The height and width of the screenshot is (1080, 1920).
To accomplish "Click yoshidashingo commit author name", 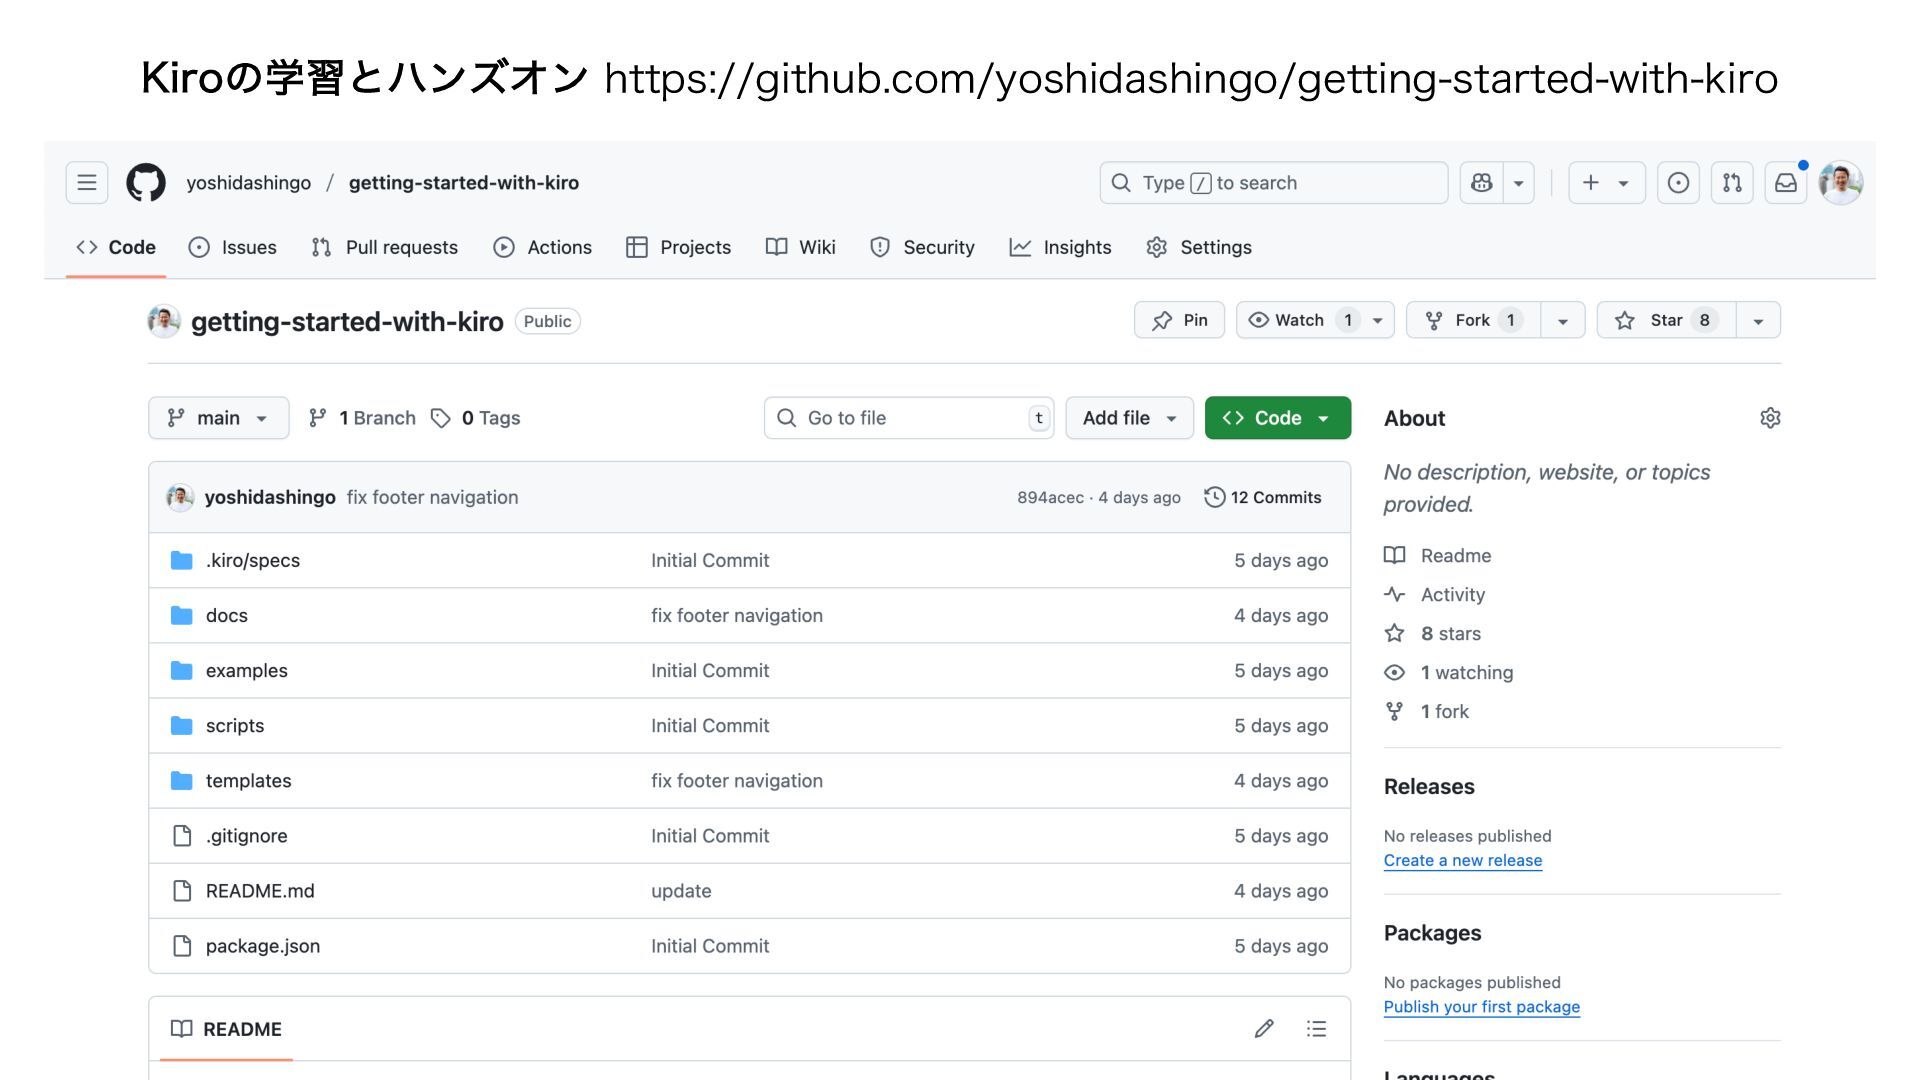I will pyautogui.click(x=270, y=497).
